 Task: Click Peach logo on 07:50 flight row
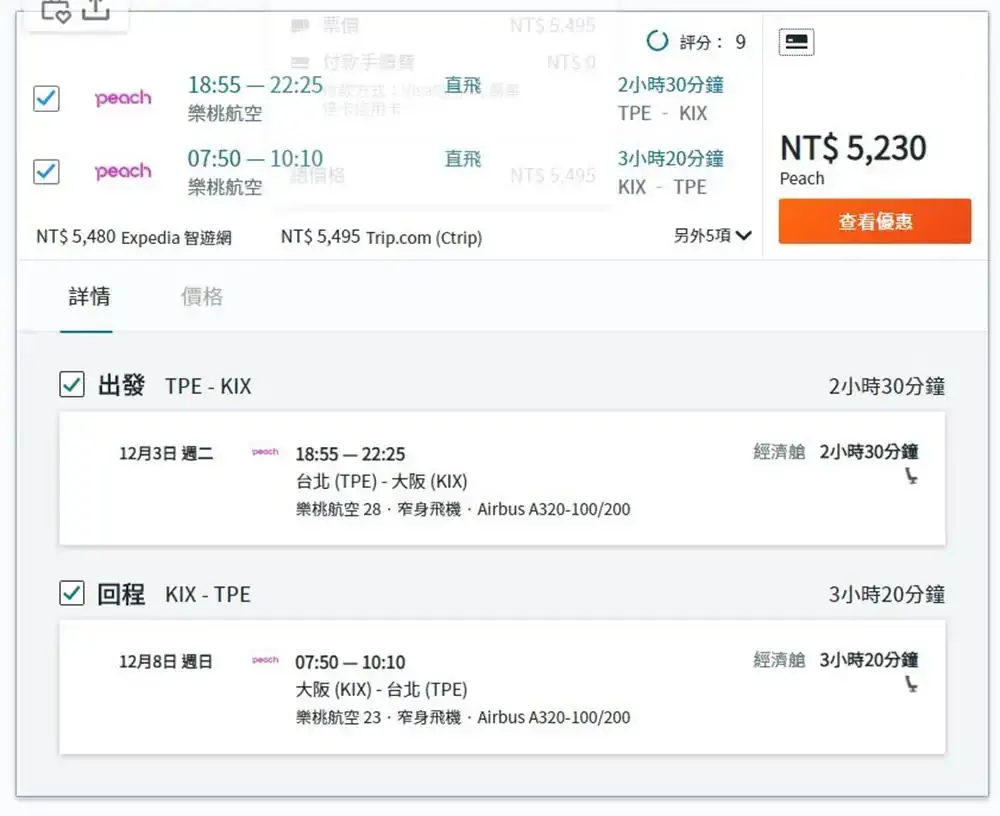coord(123,172)
